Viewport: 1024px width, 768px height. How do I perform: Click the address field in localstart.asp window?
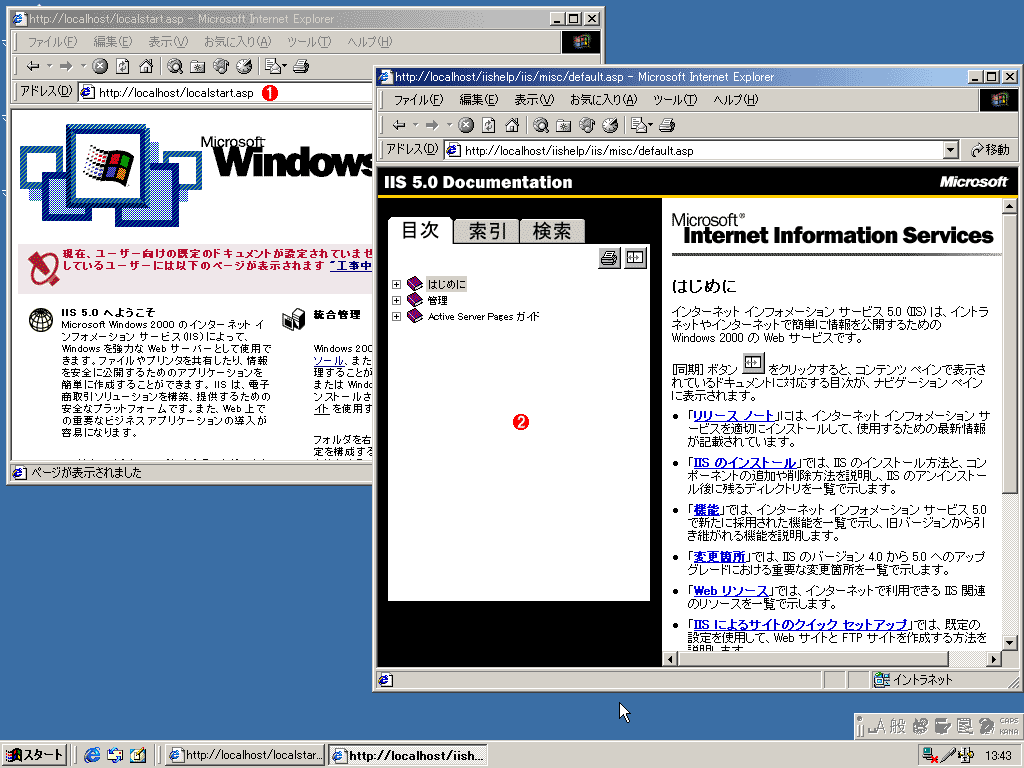(225, 93)
